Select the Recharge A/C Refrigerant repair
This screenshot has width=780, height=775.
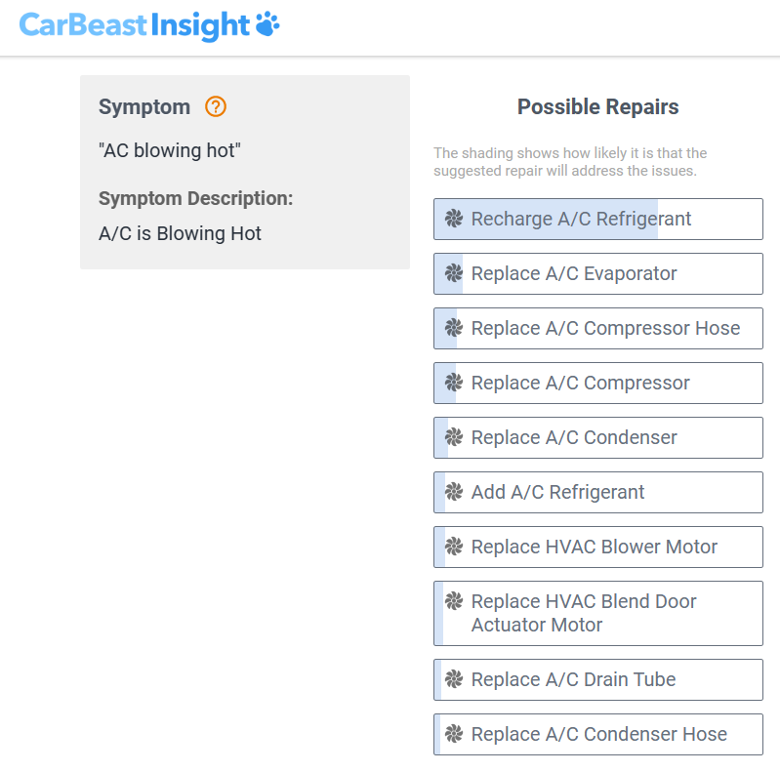click(598, 219)
